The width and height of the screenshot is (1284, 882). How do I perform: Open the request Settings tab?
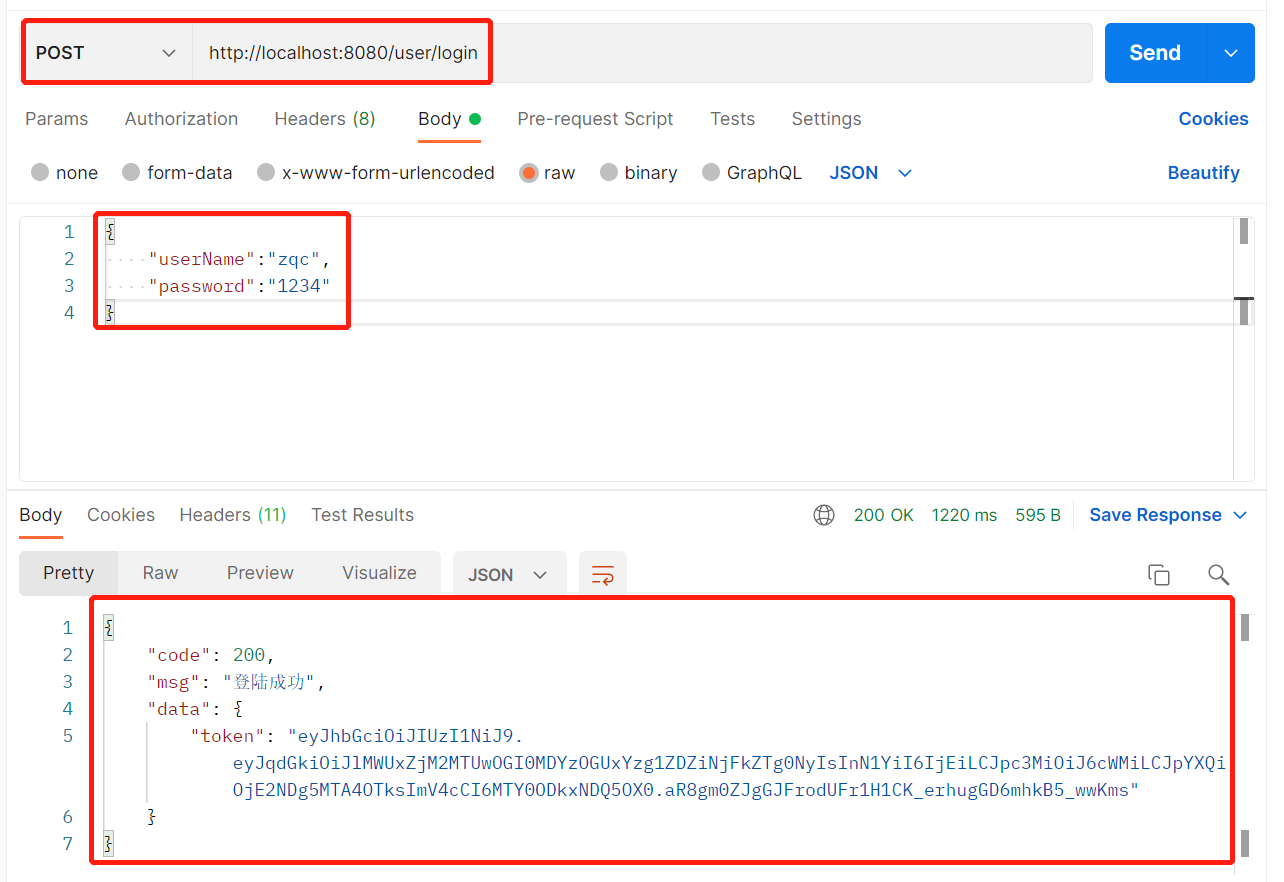(826, 119)
